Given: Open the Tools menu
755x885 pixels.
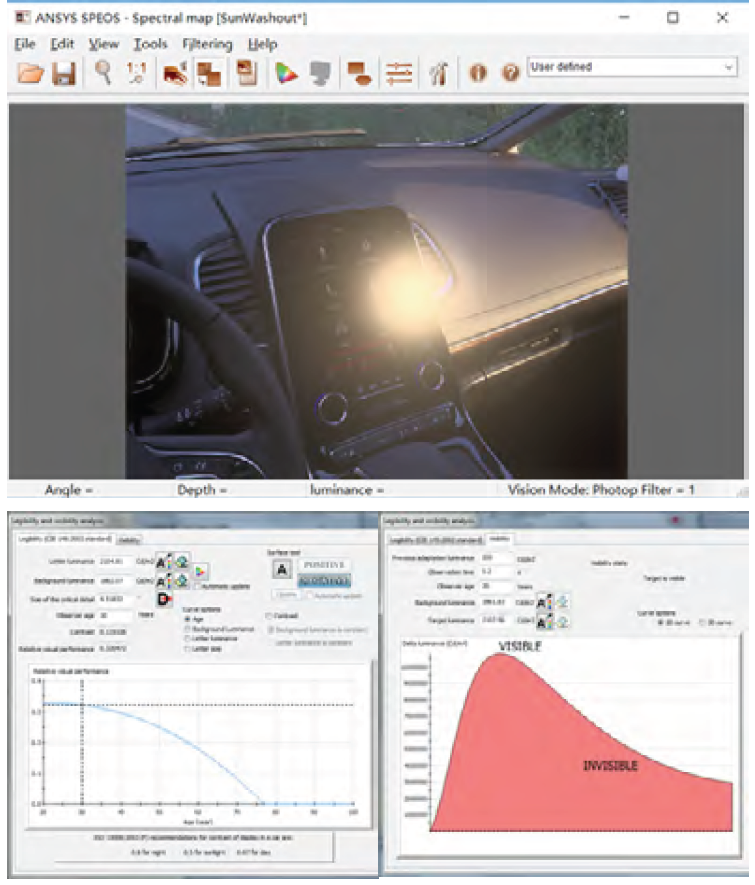Looking at the screenshot, I should (x=150, y=44).
